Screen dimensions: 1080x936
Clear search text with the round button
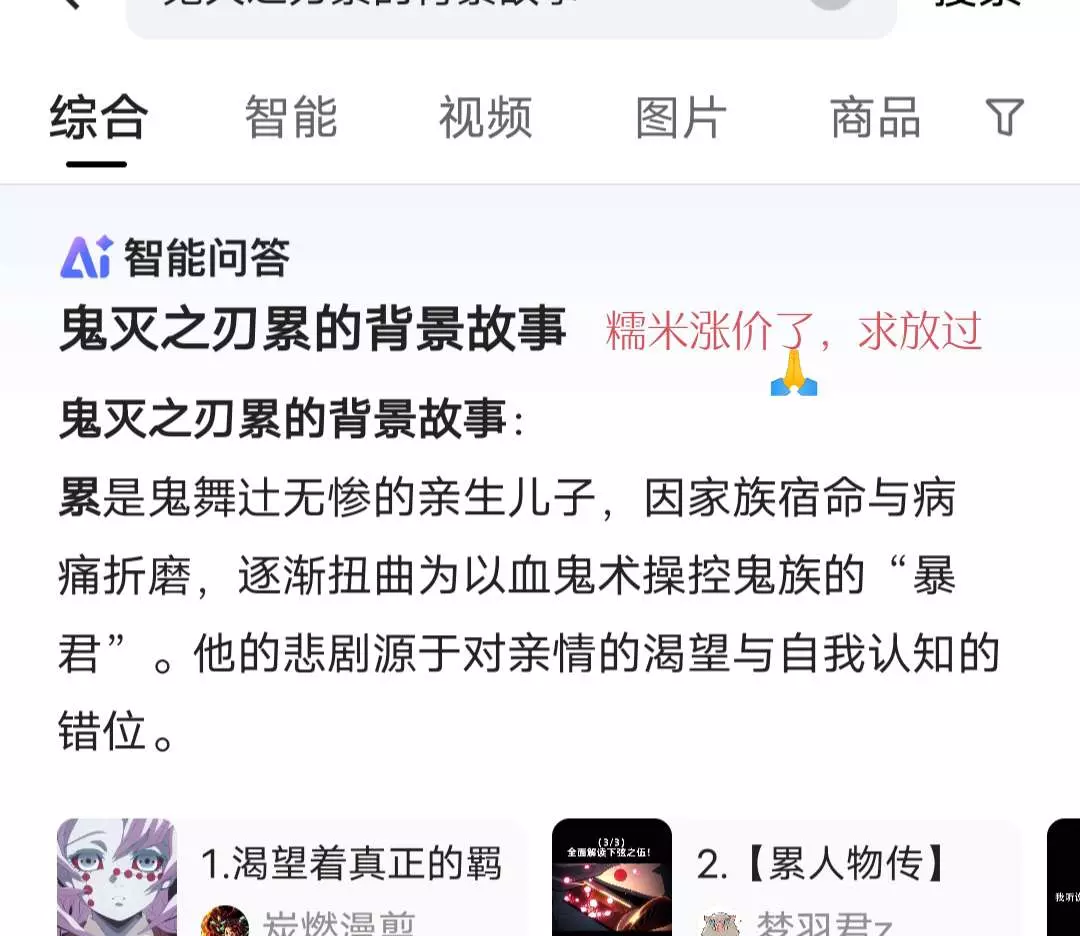(831, 3)
